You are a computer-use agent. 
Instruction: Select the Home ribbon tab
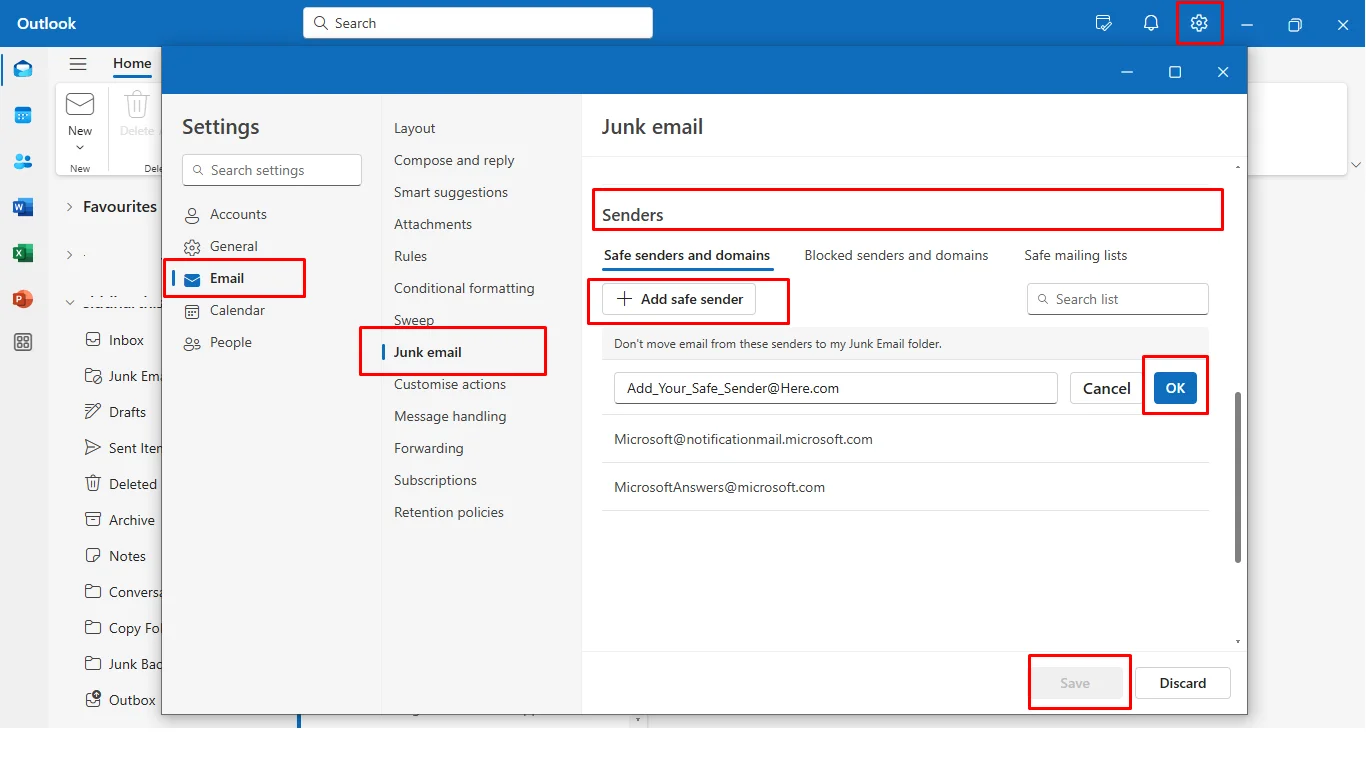(x=132, y=63)
